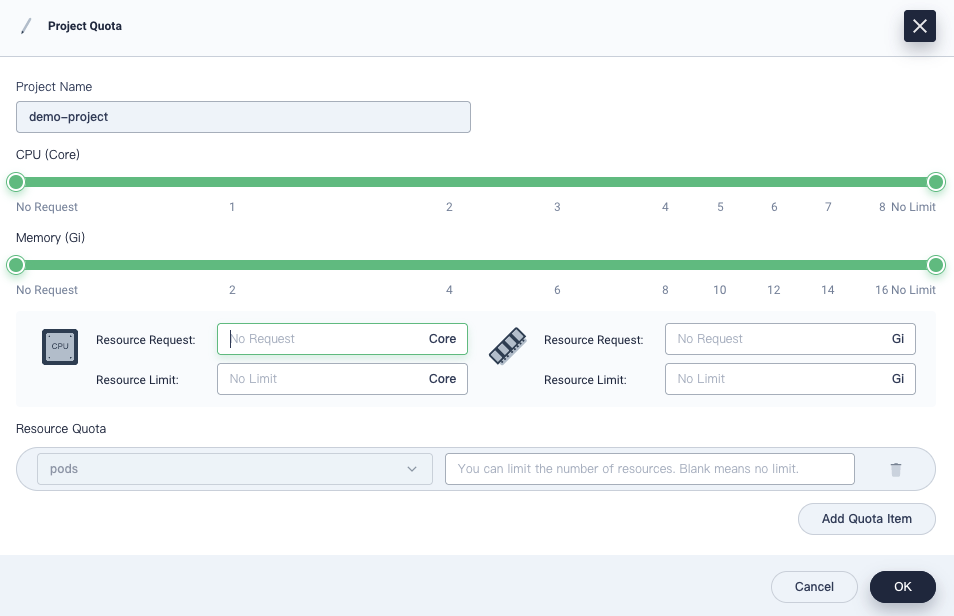
Task: Open the pods resource type dropdown
Action: [x=234, y=469]
